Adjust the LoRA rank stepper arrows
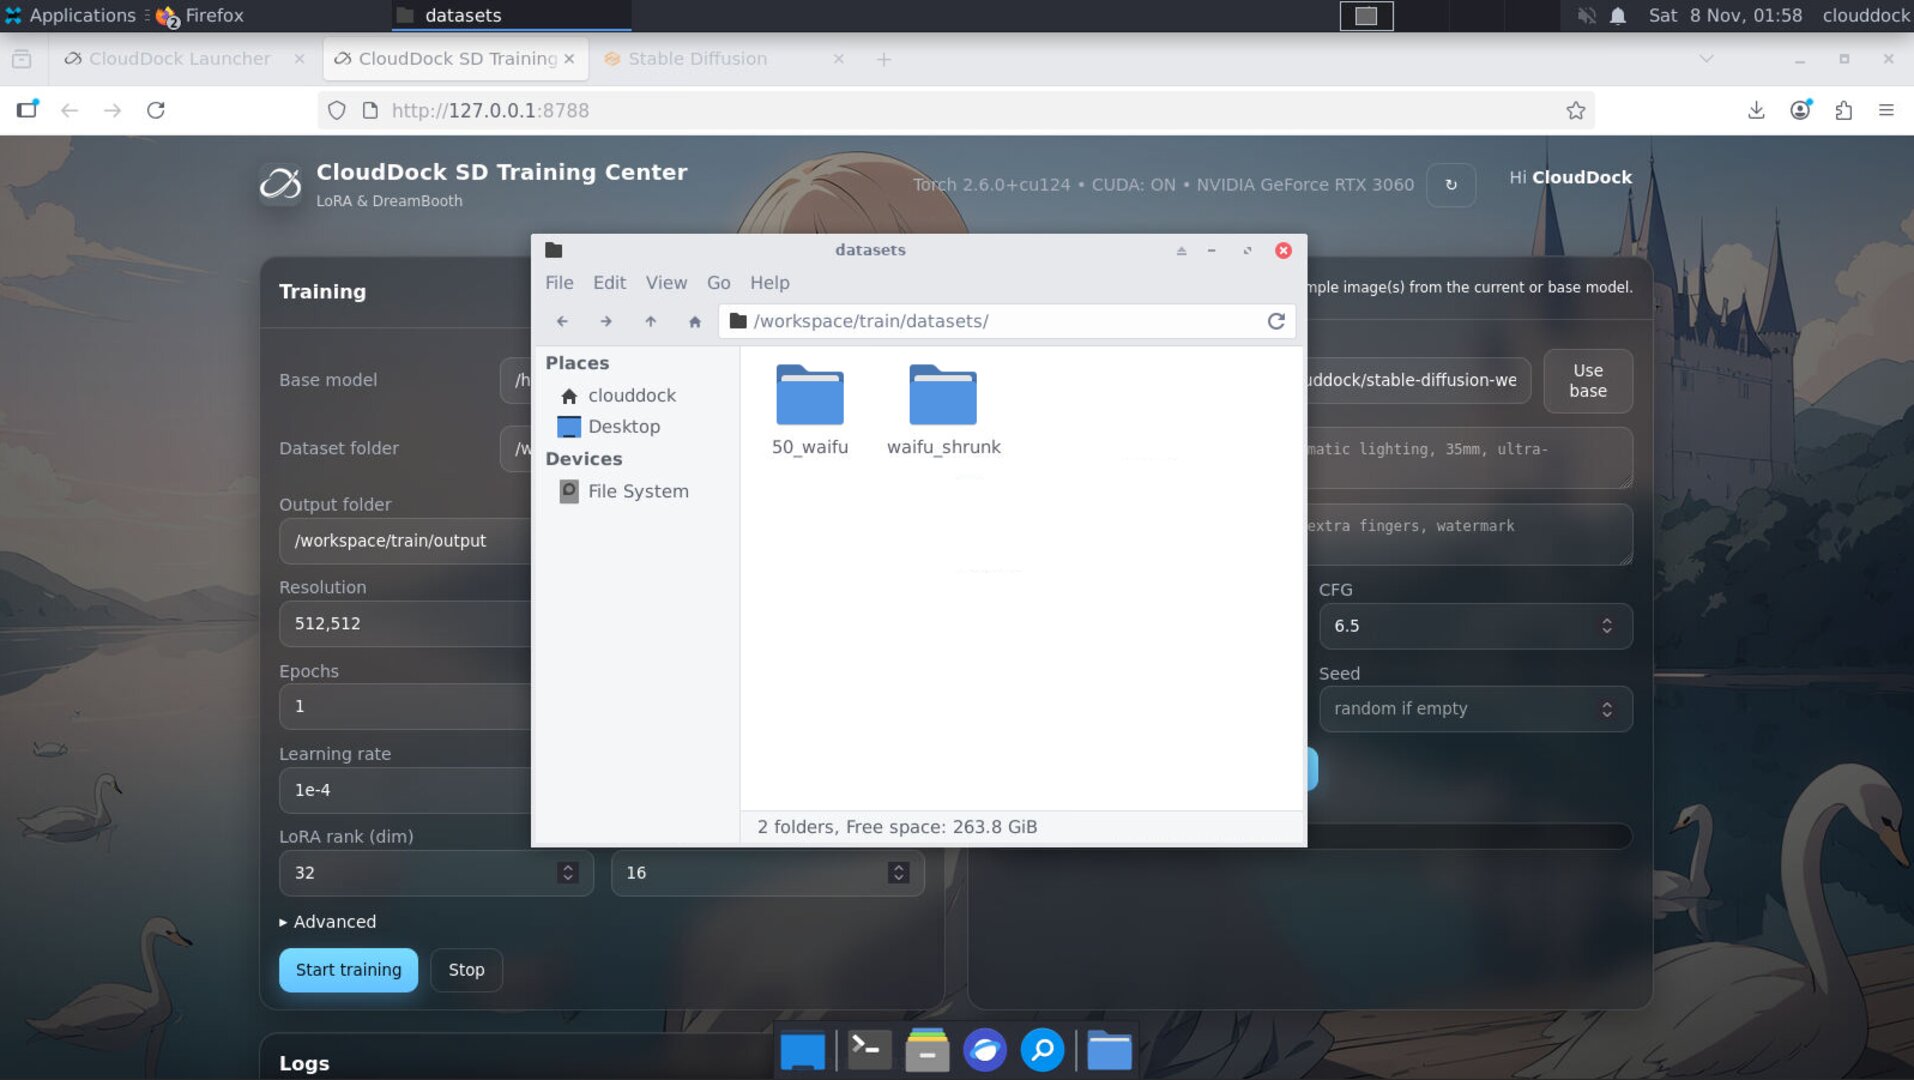Screen dimensions: 1914x1080 pyautogui.click(x=567, y=873)
